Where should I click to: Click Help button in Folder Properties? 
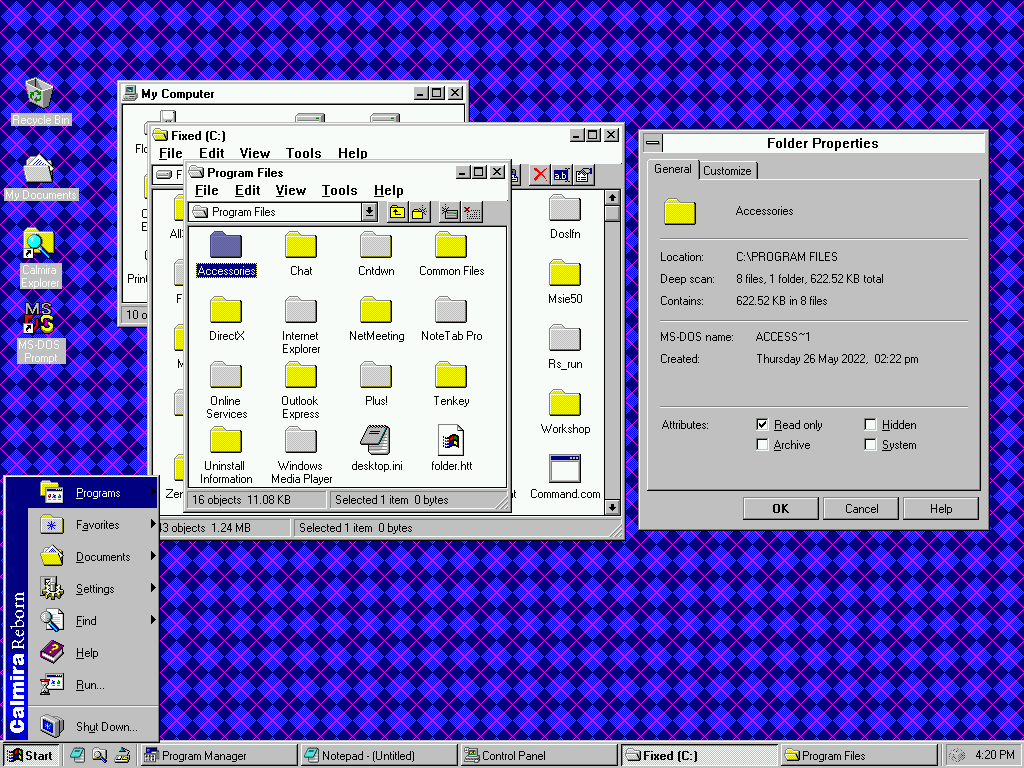coord(940,509)
